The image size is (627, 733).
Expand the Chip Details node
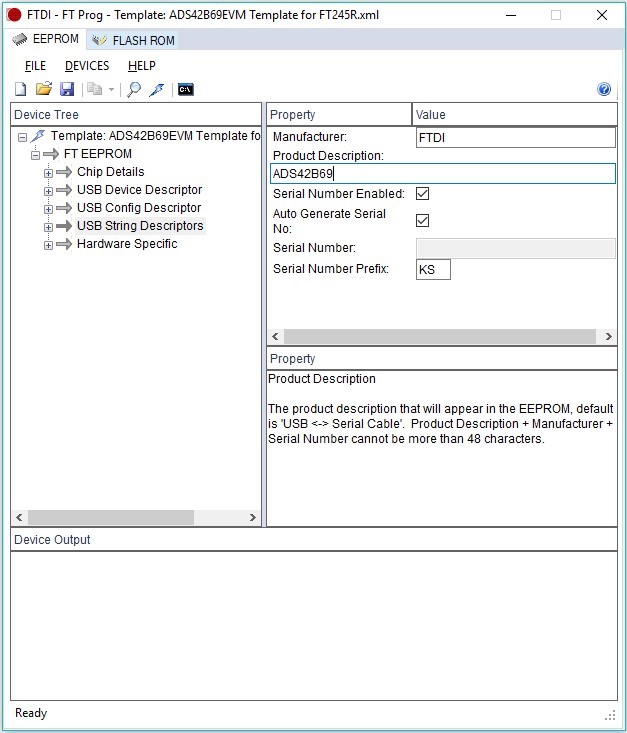pos(48,173)
